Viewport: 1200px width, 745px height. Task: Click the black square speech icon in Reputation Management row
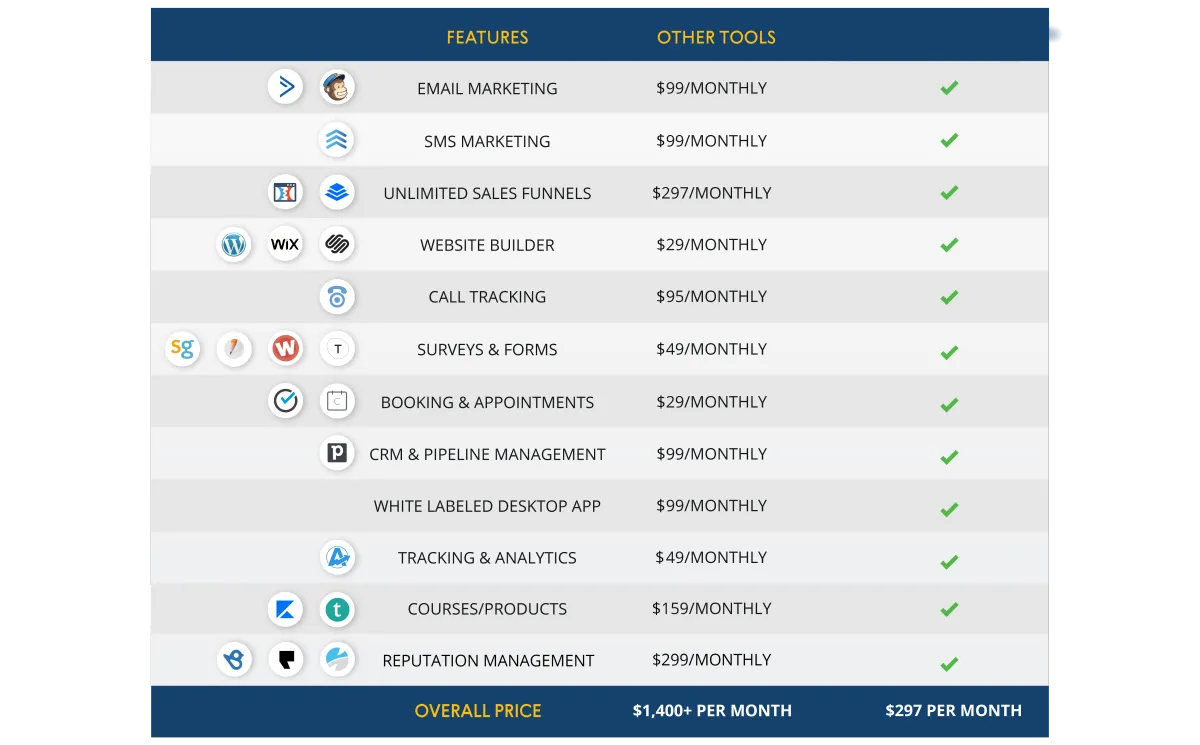286,659
